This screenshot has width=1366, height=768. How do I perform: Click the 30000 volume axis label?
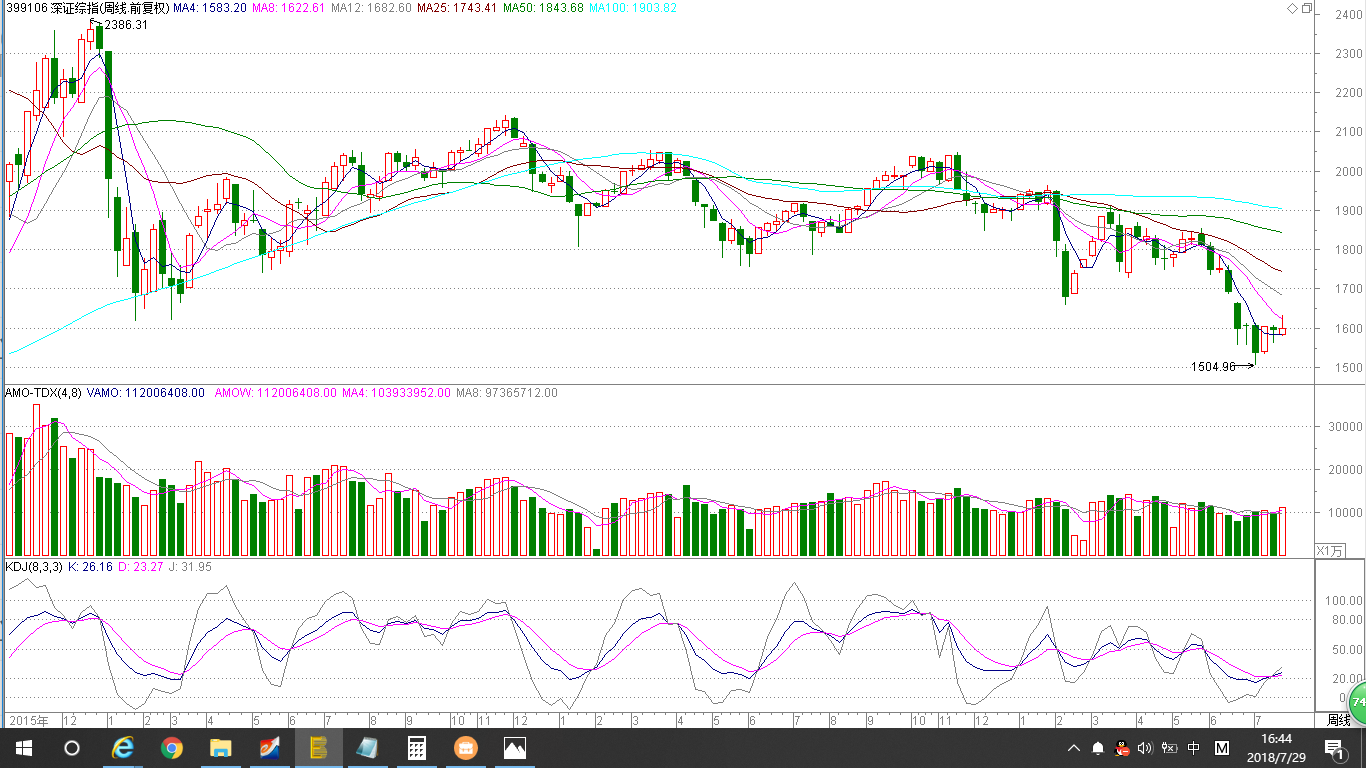click(1343, 426)
